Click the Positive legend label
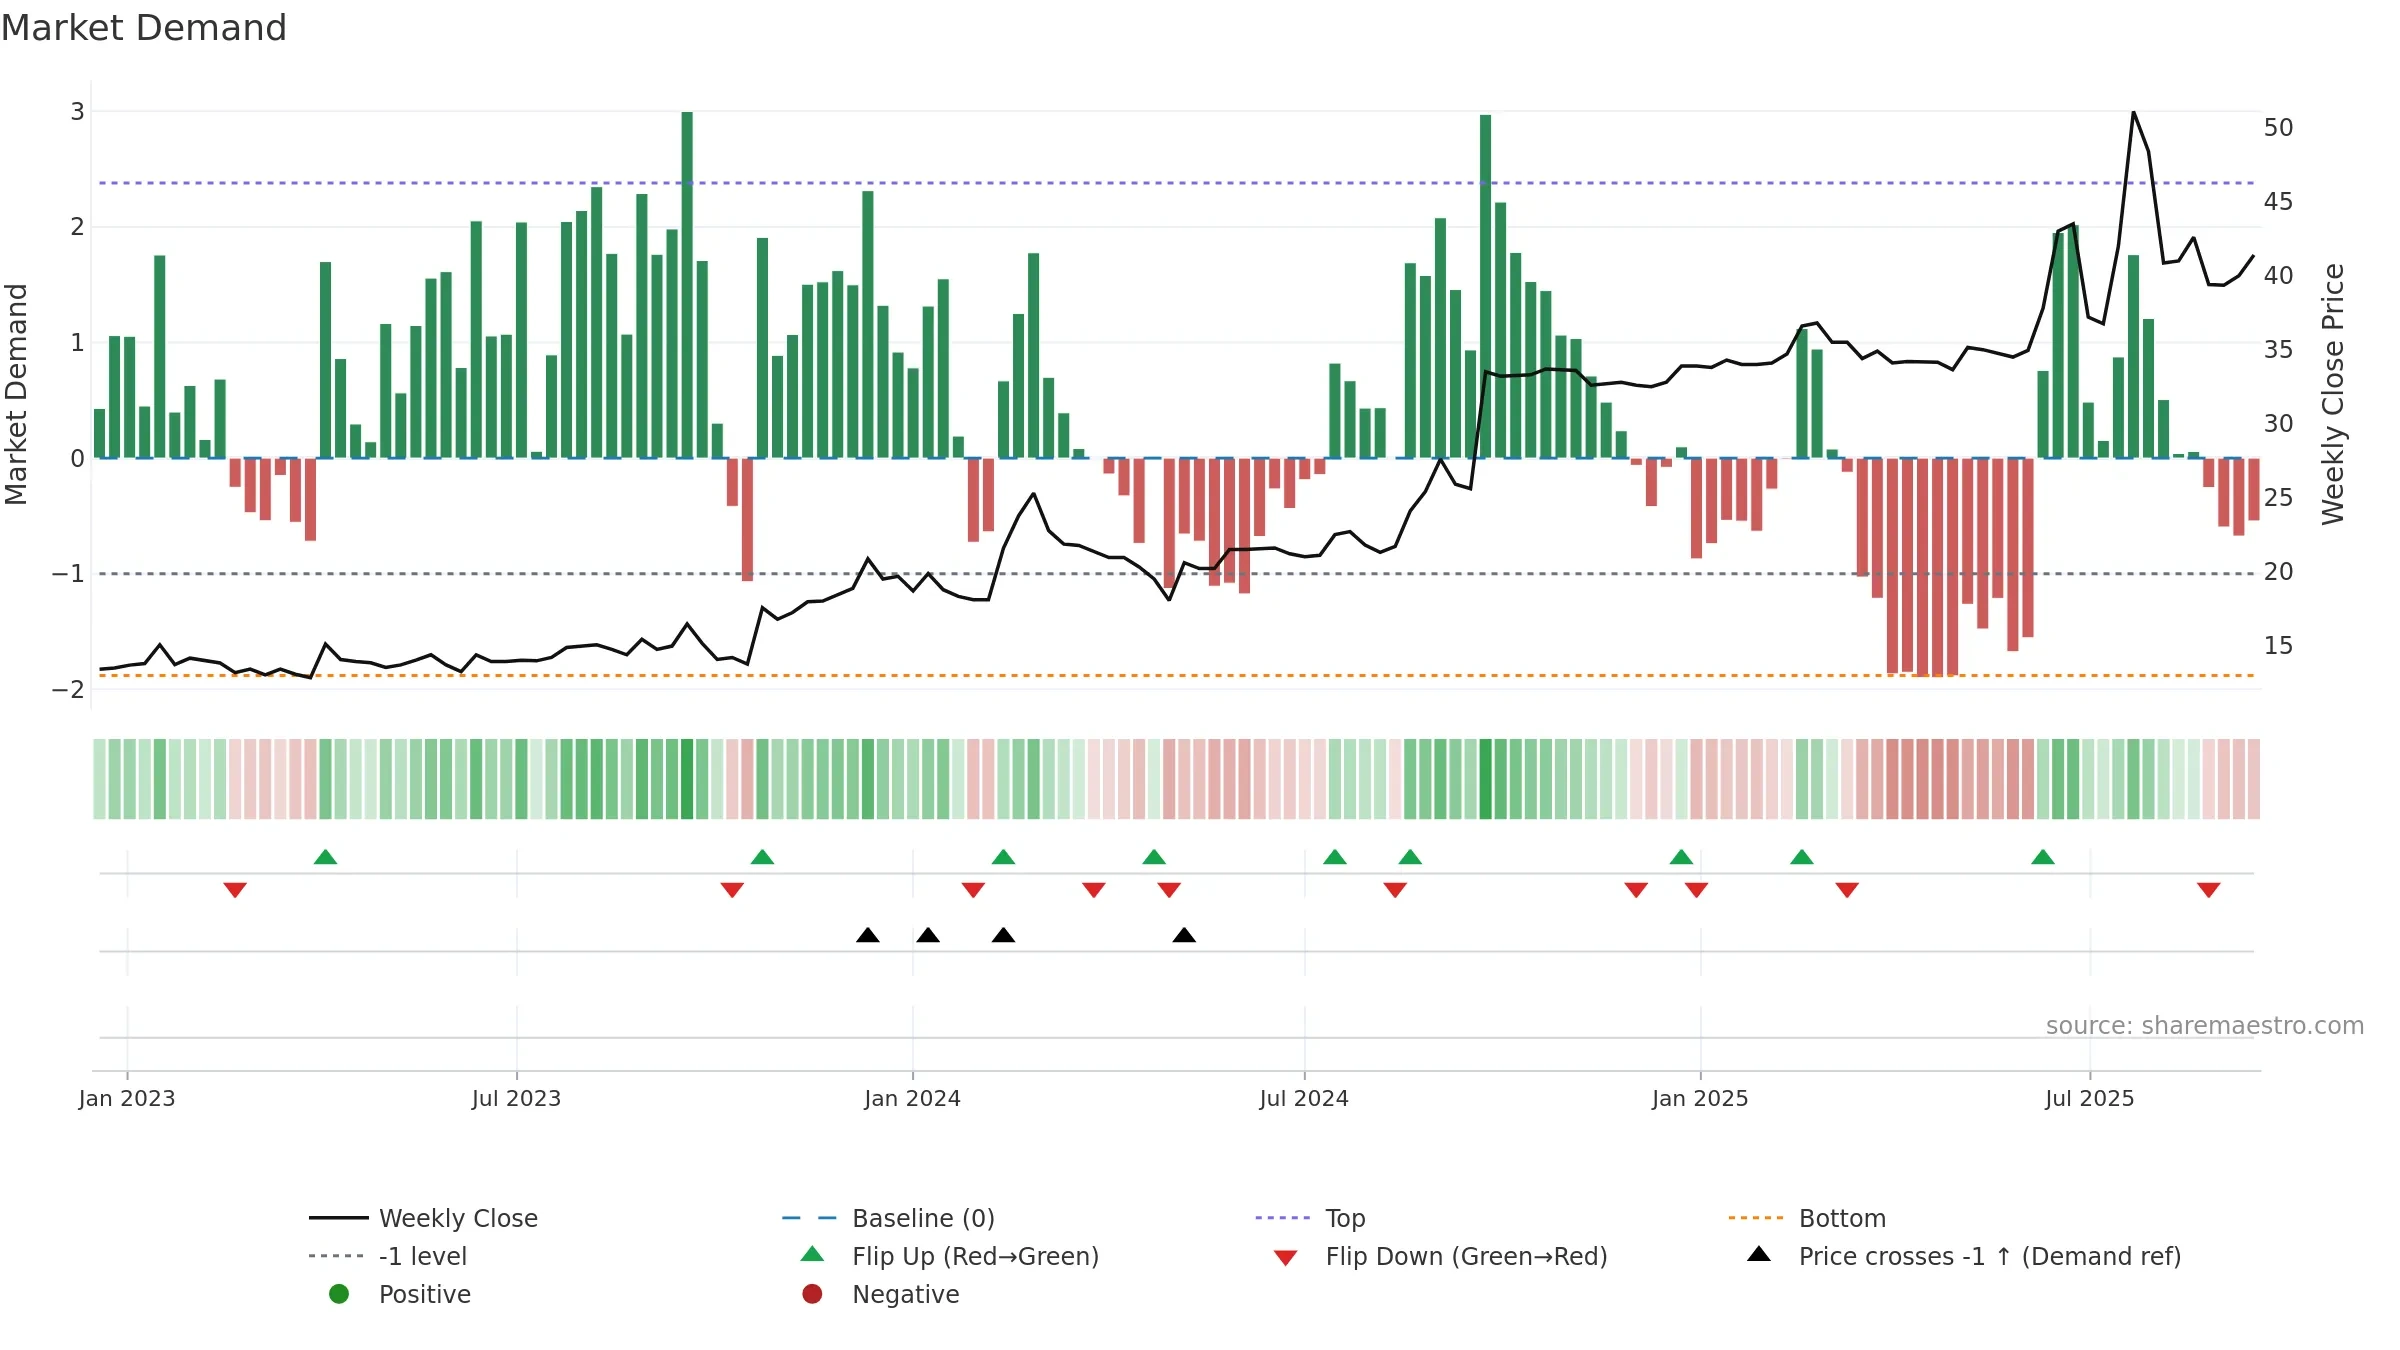 pyautogui.click(x=424, y=1294)
